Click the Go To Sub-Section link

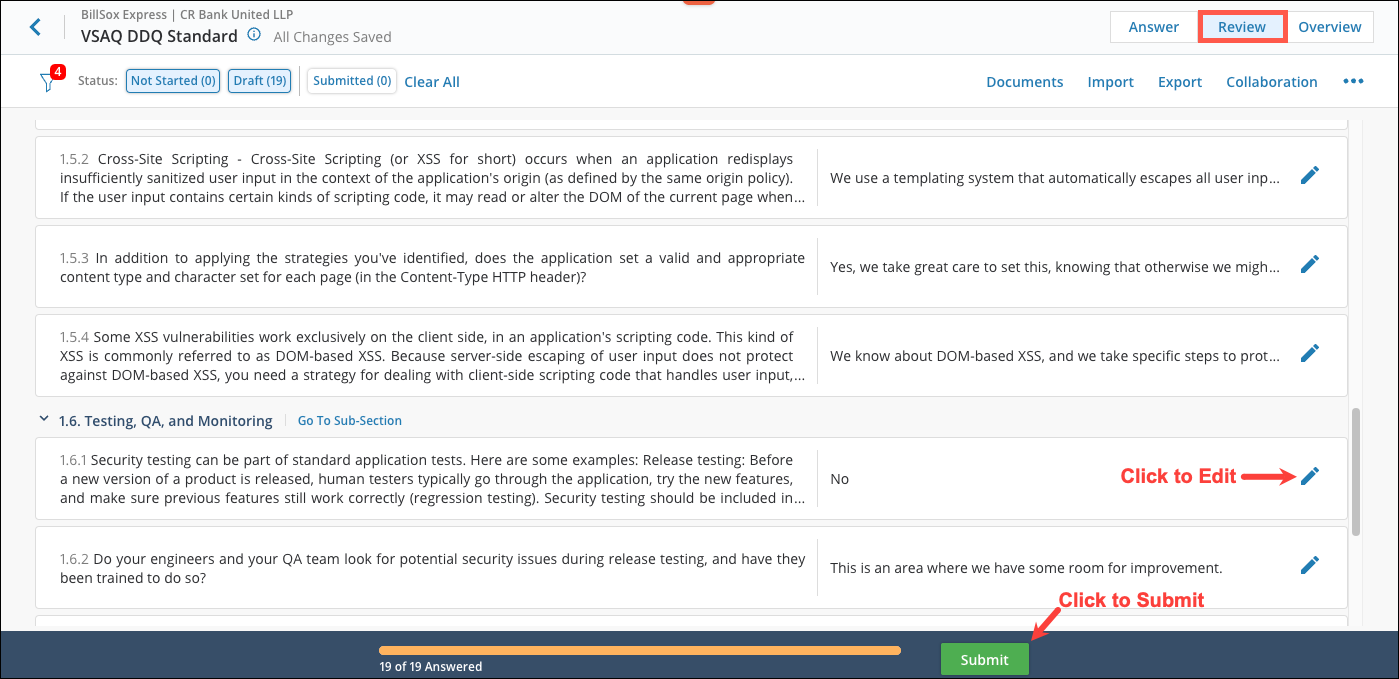click(x=350, y=421)
